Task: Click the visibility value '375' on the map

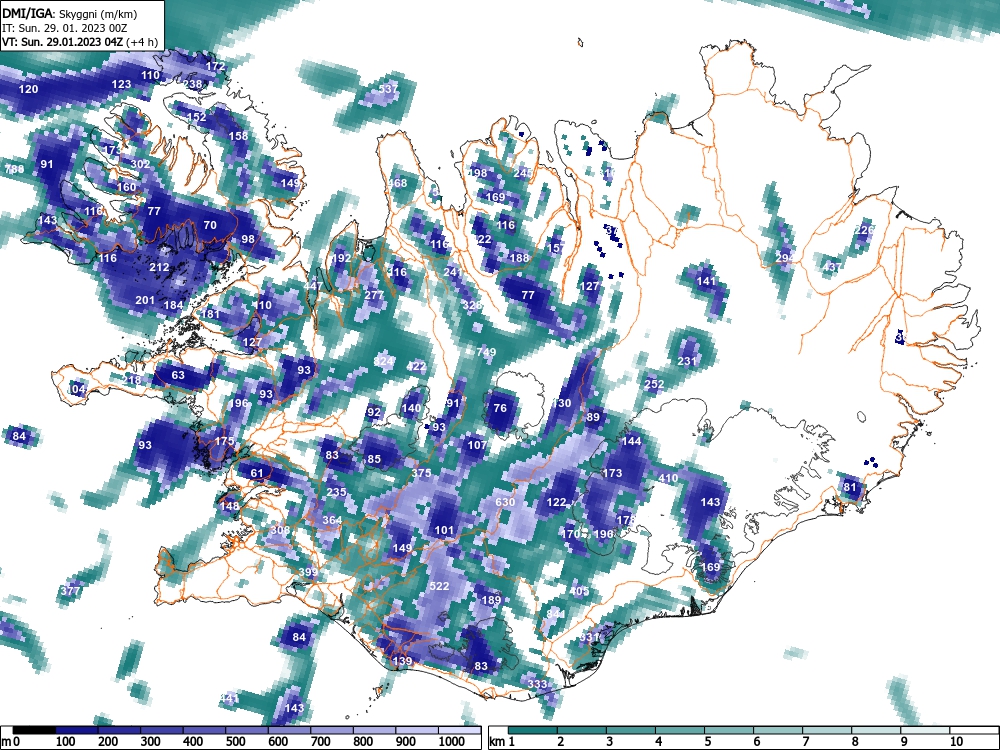Action: (421, 473)
